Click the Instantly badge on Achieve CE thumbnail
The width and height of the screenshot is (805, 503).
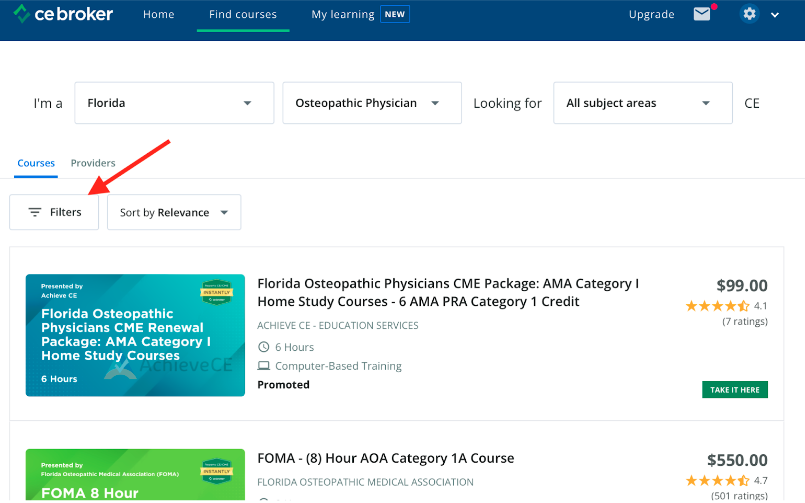point(216,292)
